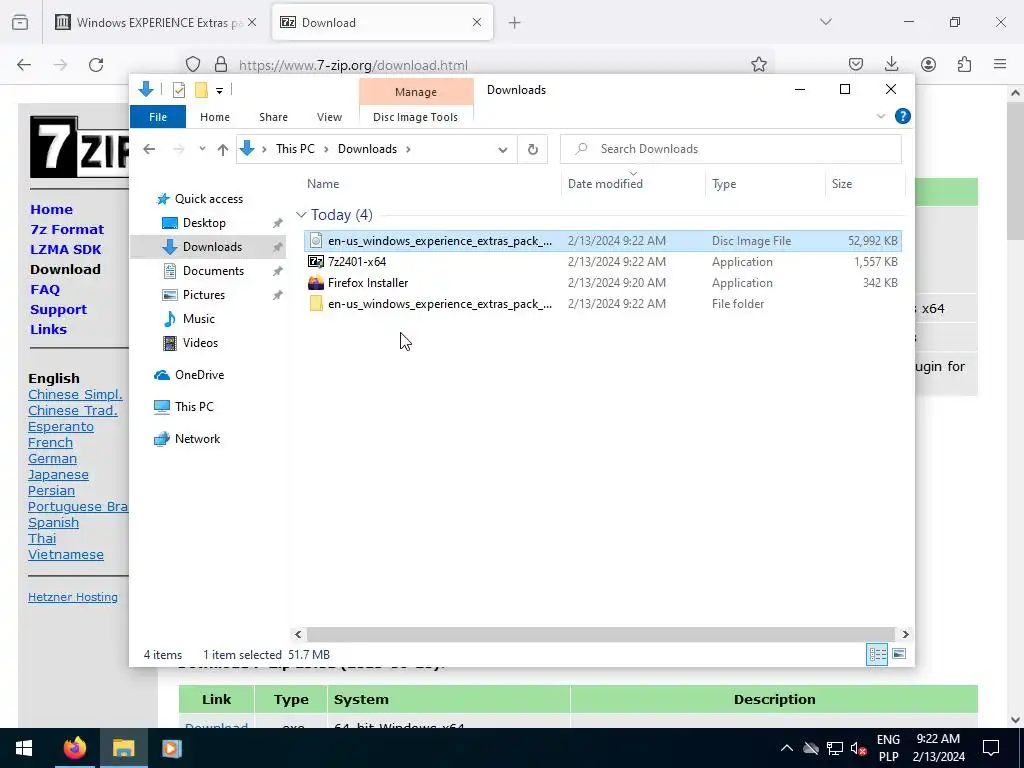The image size is (1024, 768).
Task: Click the New folder icon in Explorer title bar
Action: [x=201, y=89]
